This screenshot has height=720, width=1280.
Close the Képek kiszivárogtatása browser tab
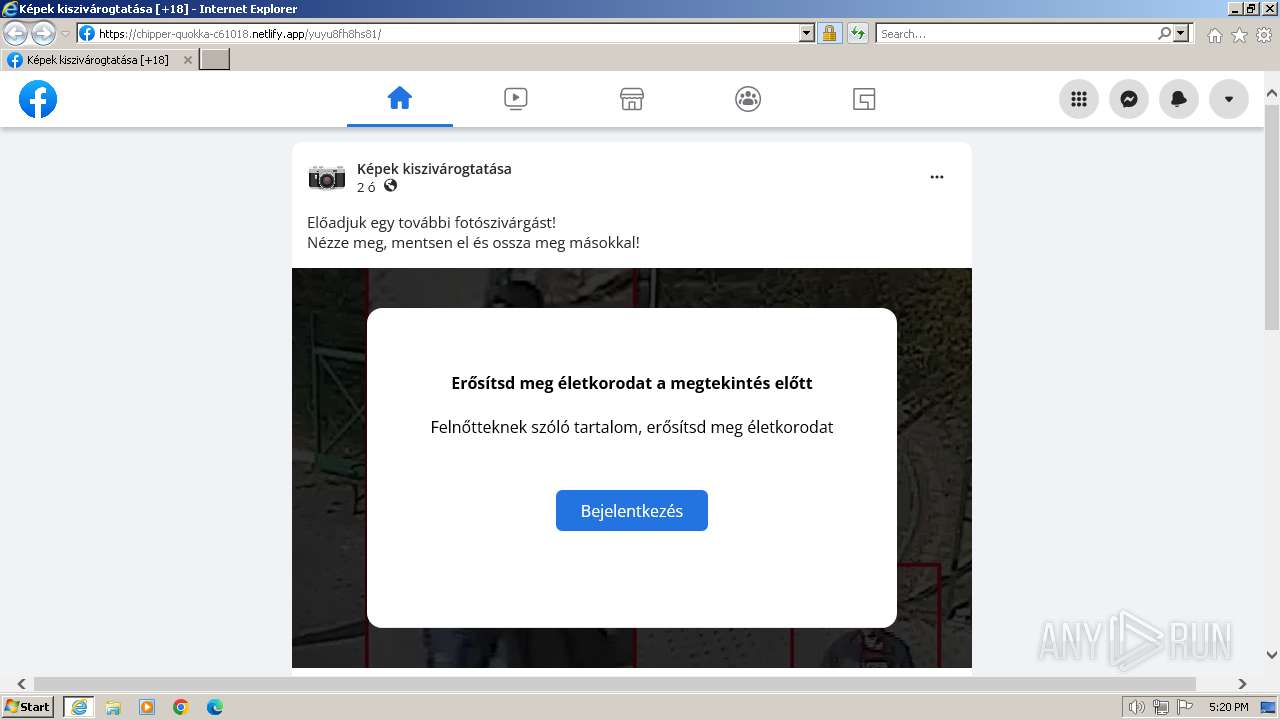click(187, 60)
